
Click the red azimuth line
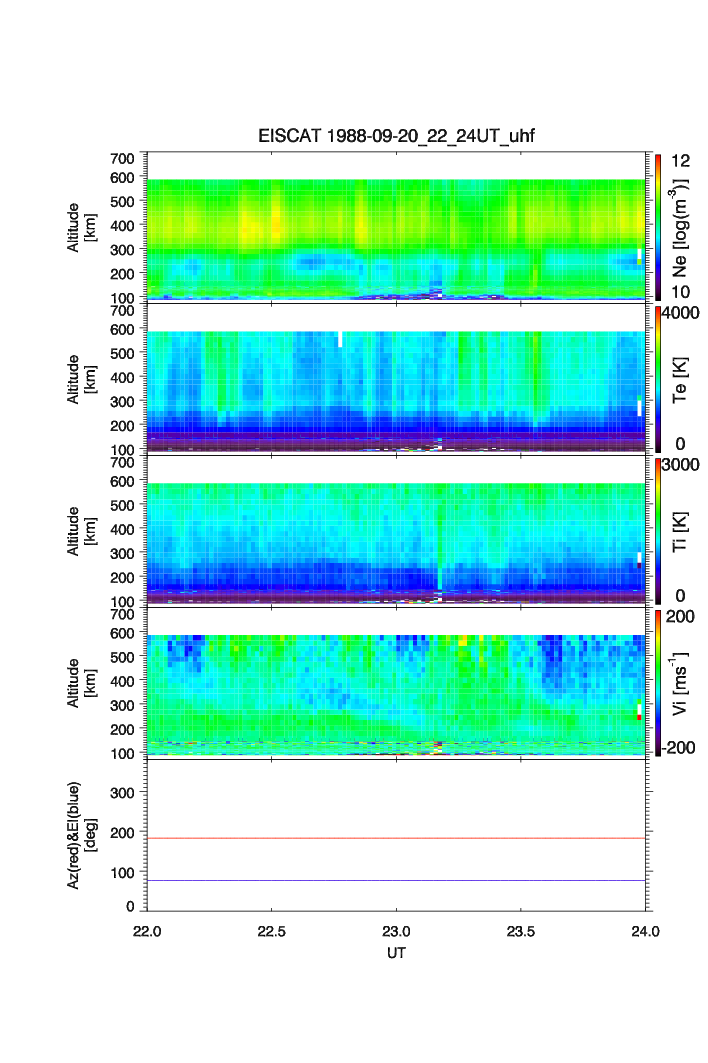coord(396,838)
